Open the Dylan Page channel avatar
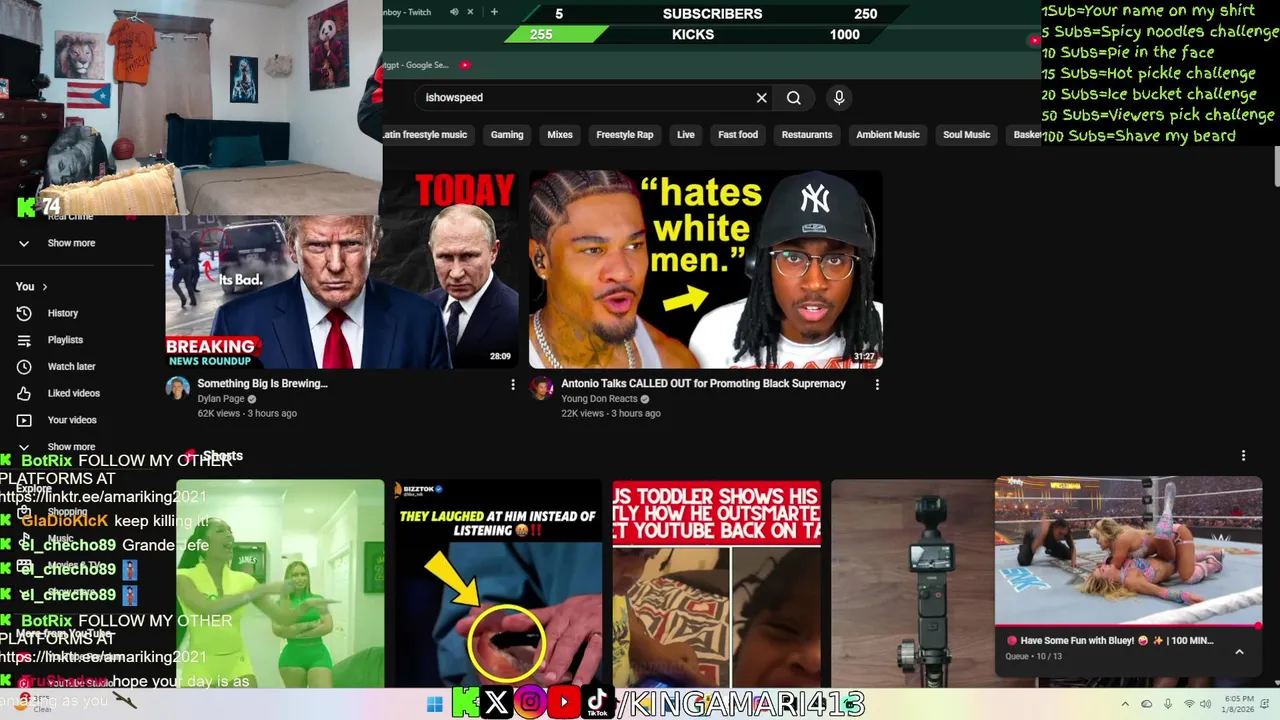The image size is (1280, 720). (178, 389)
